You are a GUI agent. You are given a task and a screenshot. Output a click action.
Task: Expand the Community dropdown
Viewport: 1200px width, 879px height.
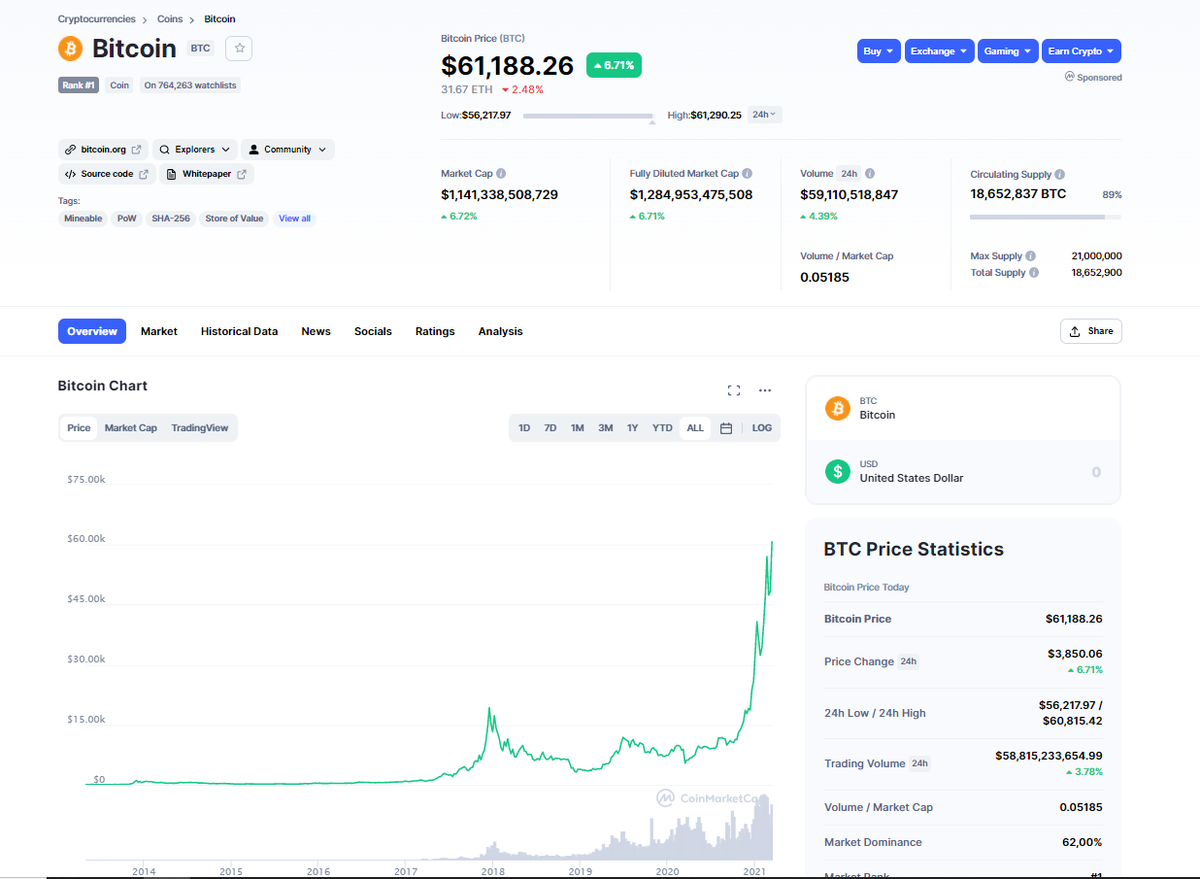[x=287, y=149]
